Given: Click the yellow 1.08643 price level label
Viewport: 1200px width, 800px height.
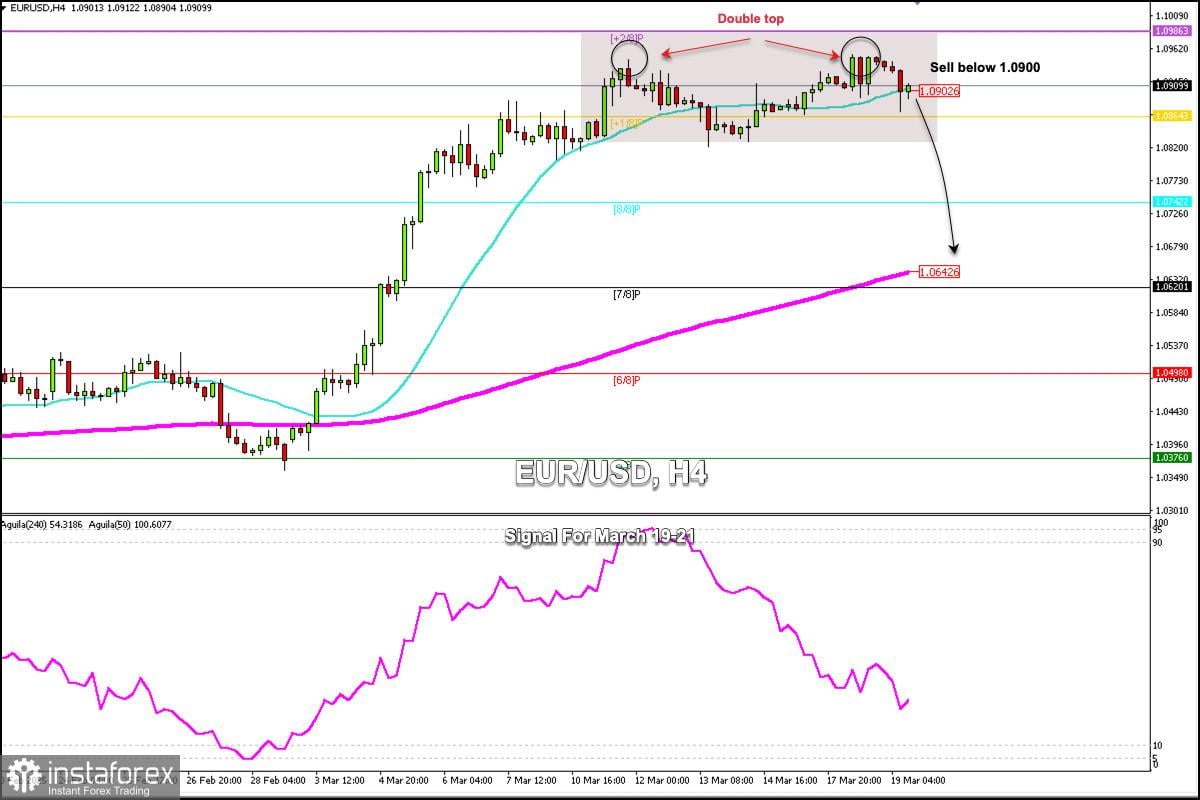Looking at the screenshot, I should tap(1170, 116).
